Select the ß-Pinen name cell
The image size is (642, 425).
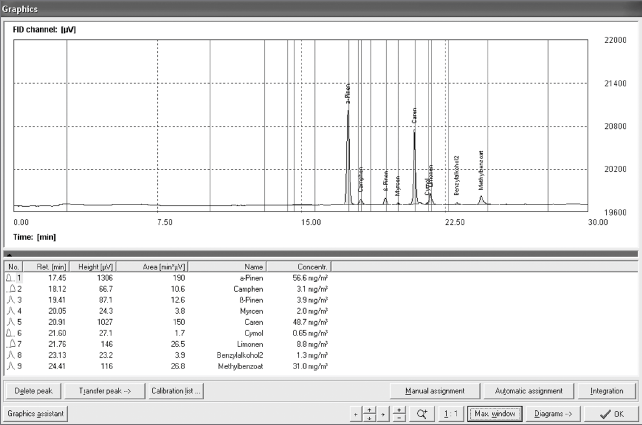pos(251,300)
